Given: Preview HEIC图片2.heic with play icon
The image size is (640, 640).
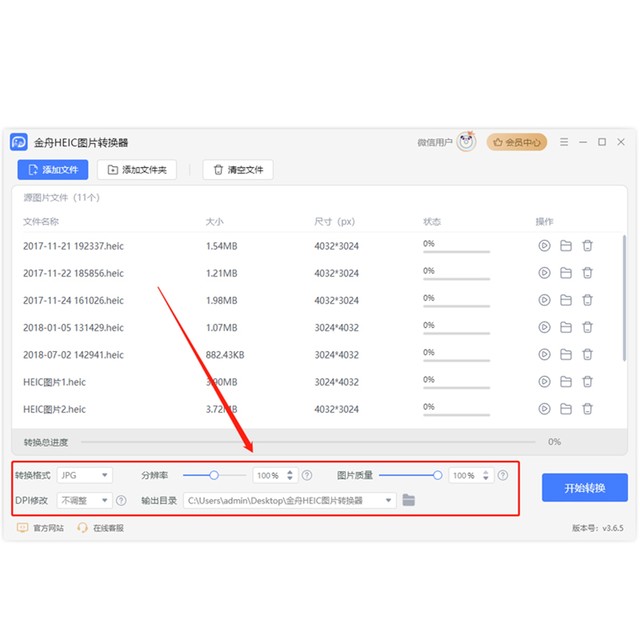Looking at the screenshot, I should (544, 409).
